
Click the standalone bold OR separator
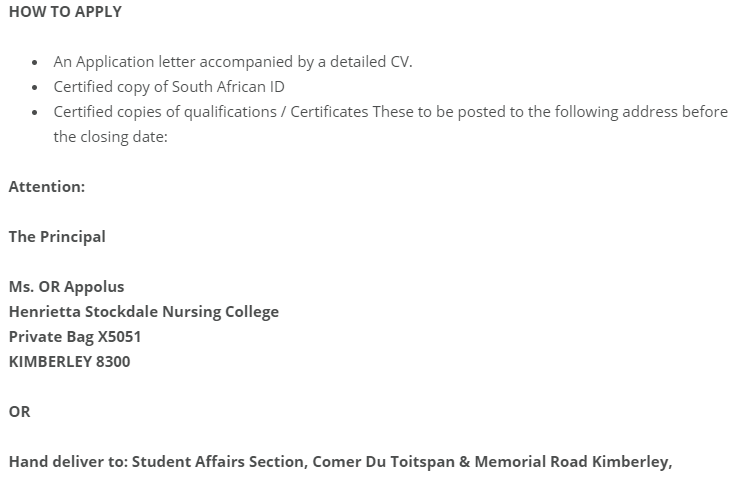pos(20,412)
